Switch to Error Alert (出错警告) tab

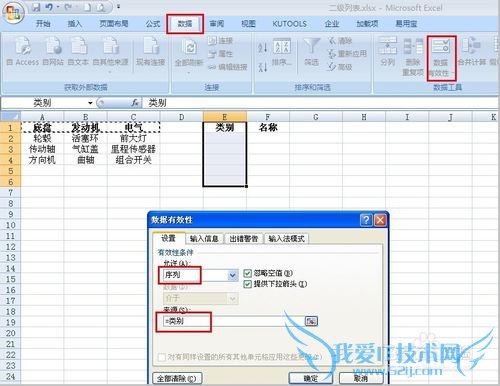pos(244,239)
